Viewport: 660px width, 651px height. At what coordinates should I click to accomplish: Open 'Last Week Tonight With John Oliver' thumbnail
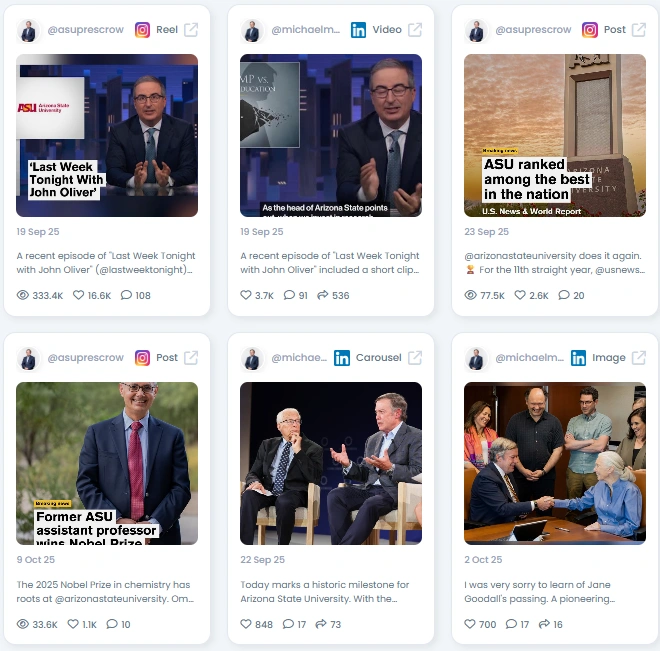(x=107, y=136)
